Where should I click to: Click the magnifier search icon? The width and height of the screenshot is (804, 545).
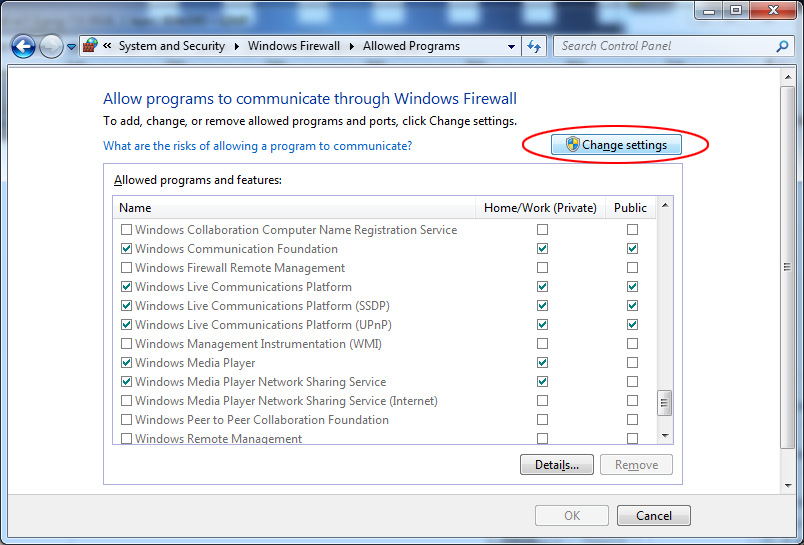(782, 46)
